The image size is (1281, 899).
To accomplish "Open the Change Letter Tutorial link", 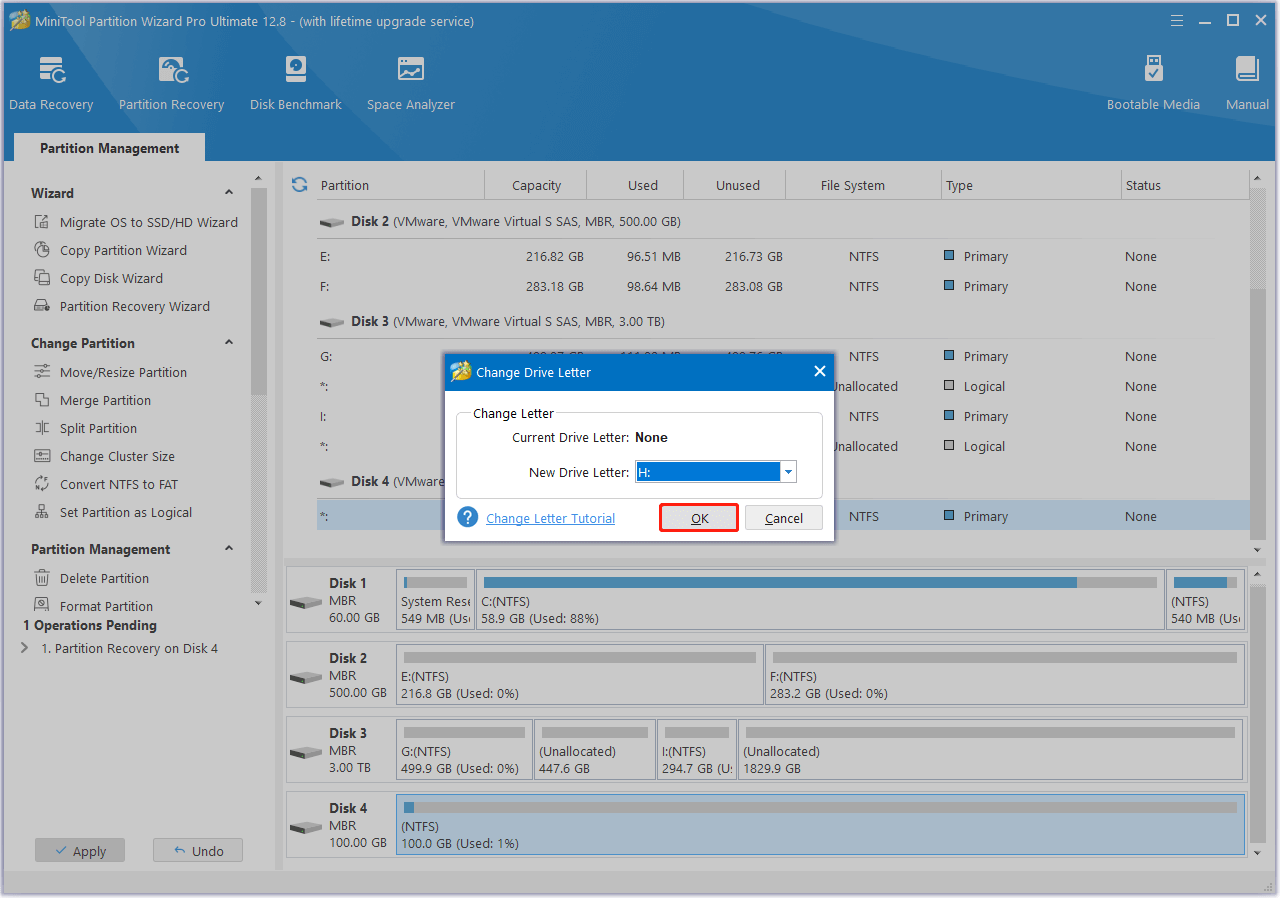I will (550, 518).
